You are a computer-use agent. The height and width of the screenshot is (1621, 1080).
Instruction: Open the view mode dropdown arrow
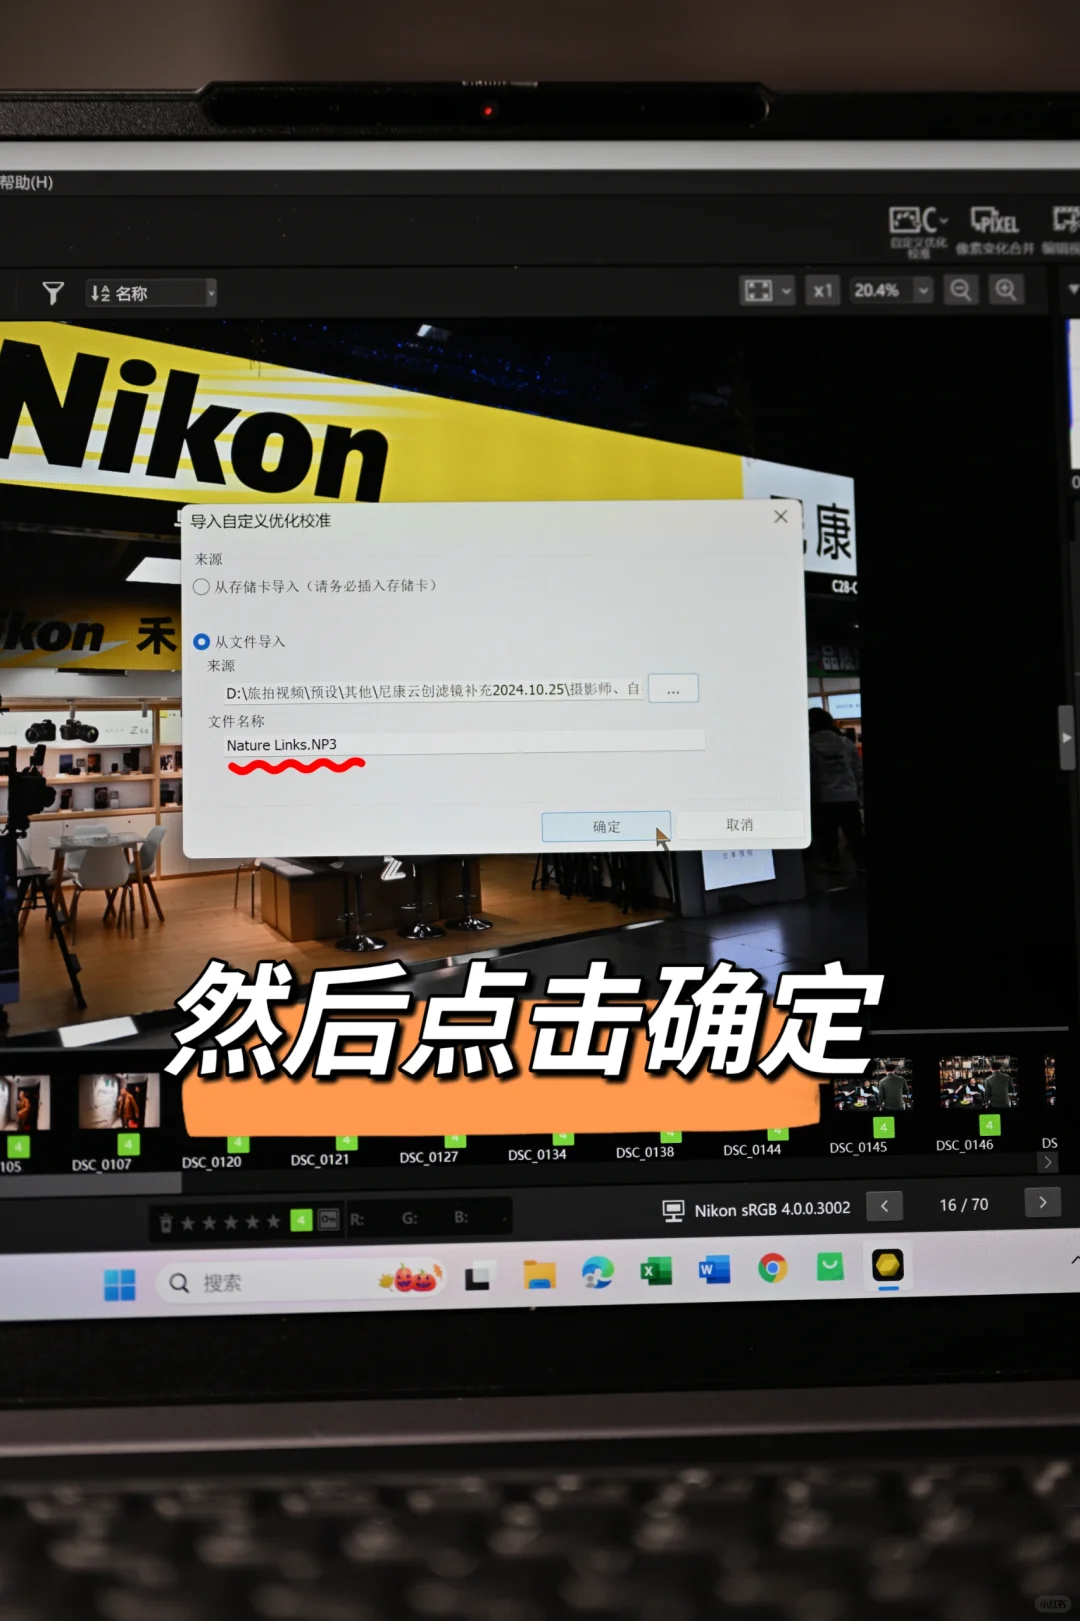coord(787,291)
